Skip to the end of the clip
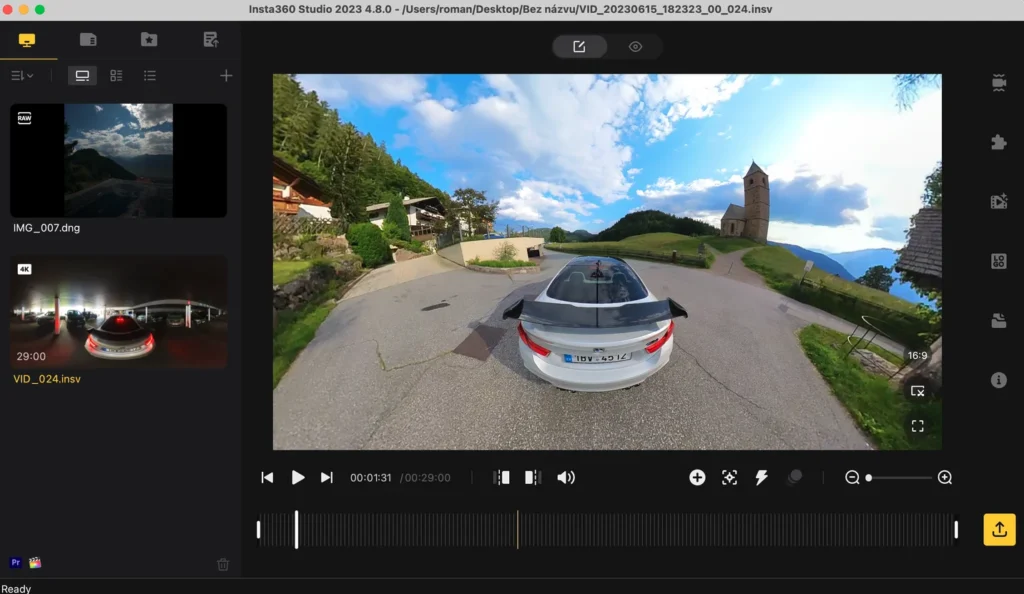 pos(327,478)
